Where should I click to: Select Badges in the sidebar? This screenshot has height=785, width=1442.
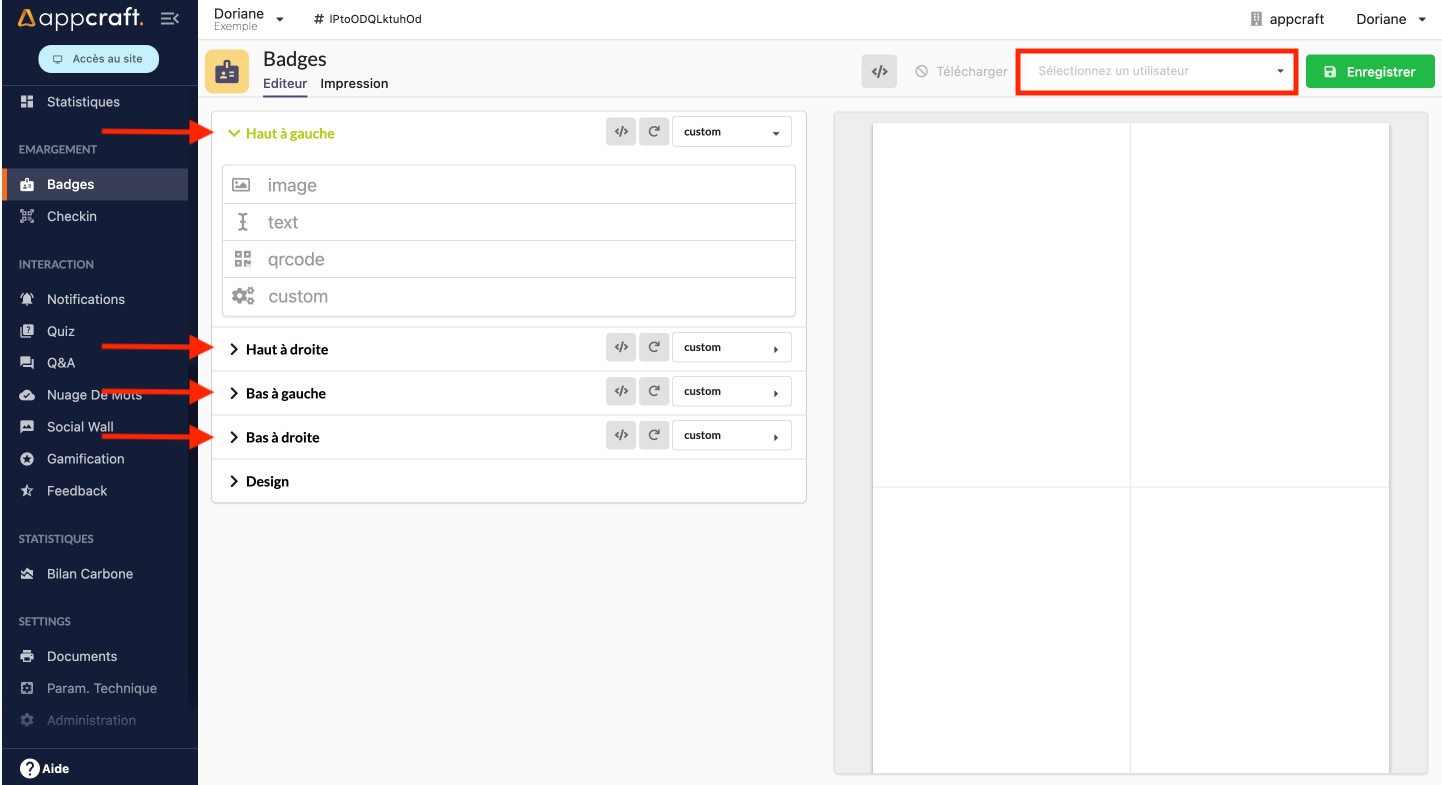(x=94, y=184)
